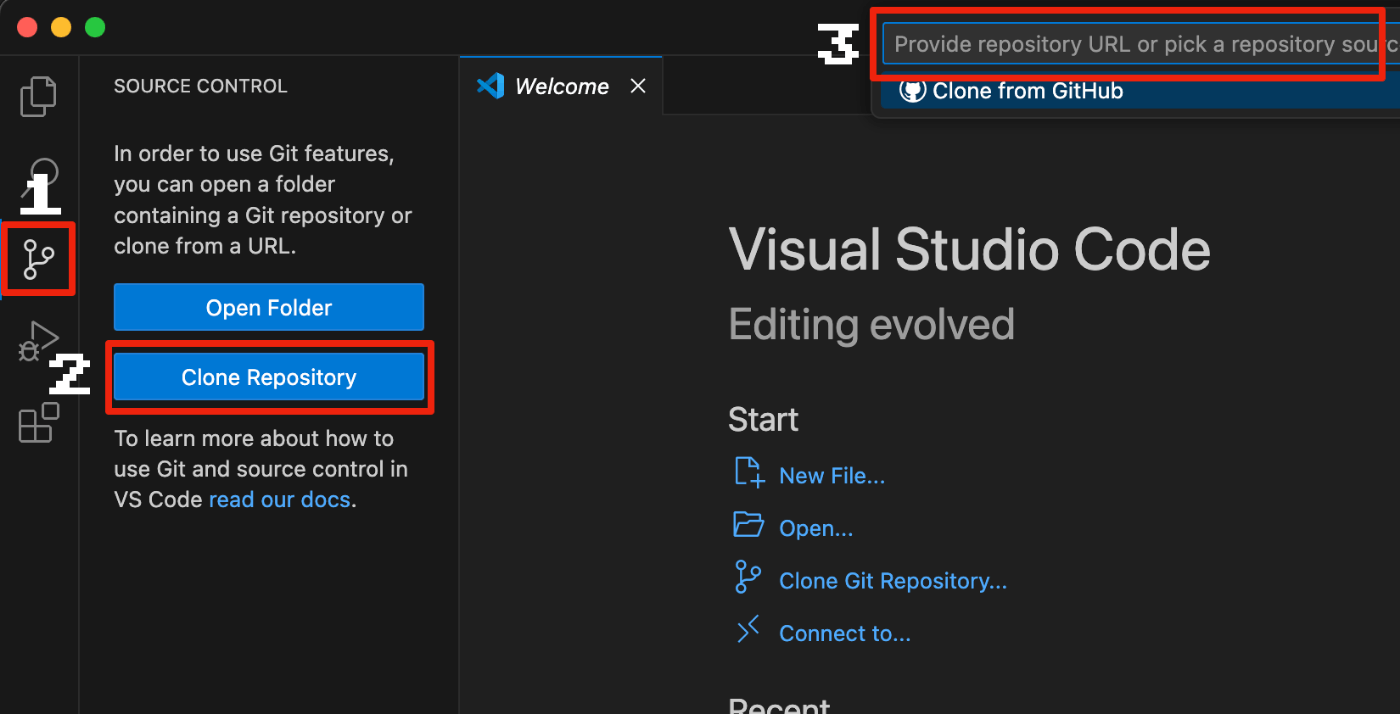Click the remote connect icon under Start
Viewport: 1400px width, 714px height.
(x=748, y=630)
